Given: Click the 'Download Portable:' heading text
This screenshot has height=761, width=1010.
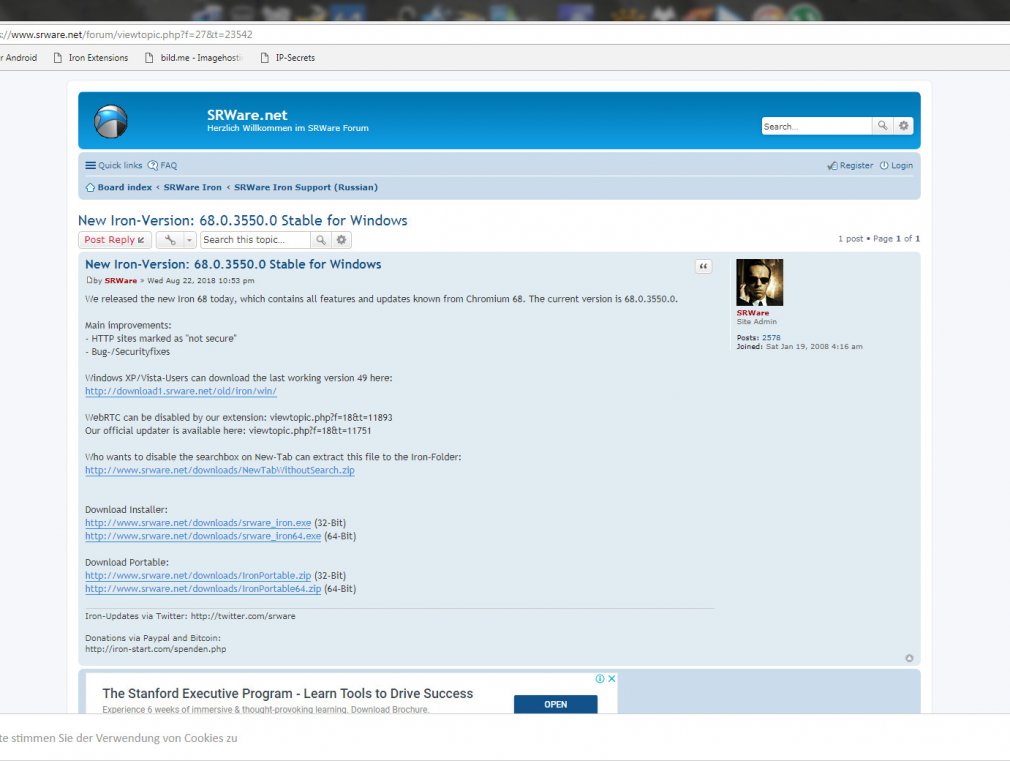Looking at the screenshot, I should point(127,563).
